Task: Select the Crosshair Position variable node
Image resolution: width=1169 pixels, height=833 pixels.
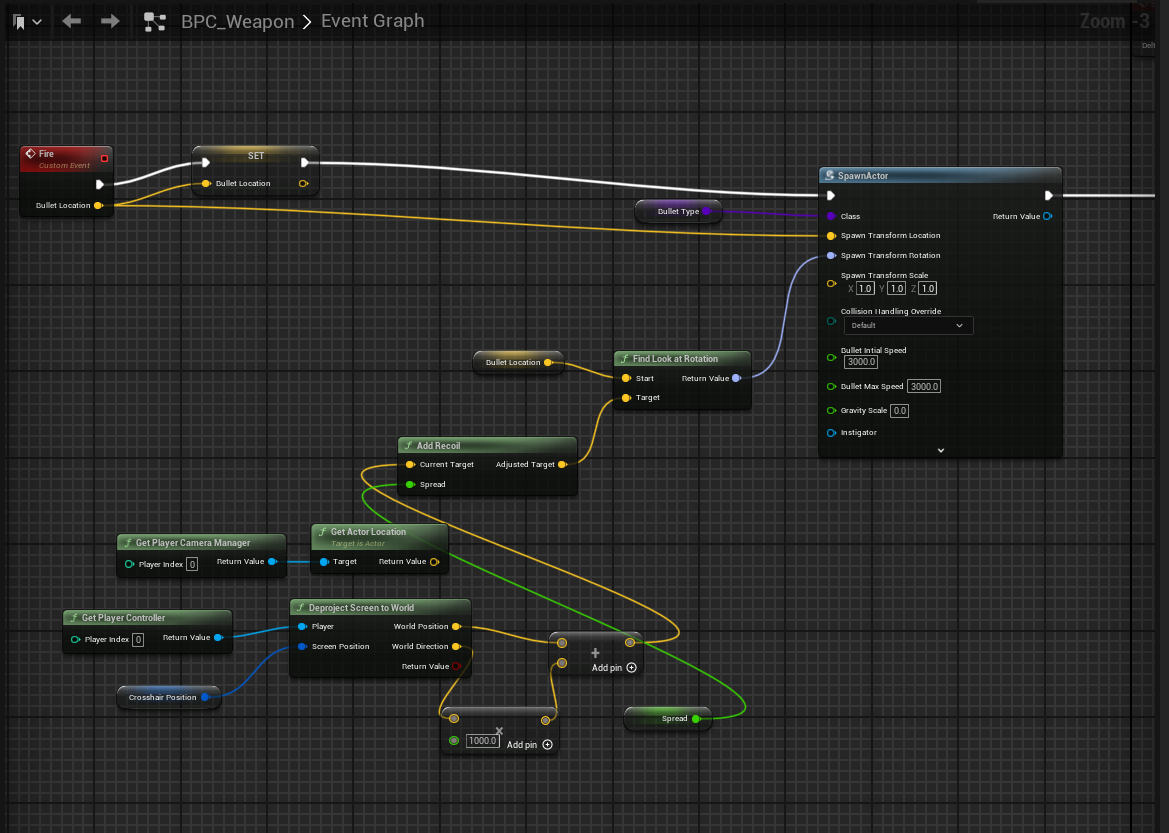Action: pos(168,697)
